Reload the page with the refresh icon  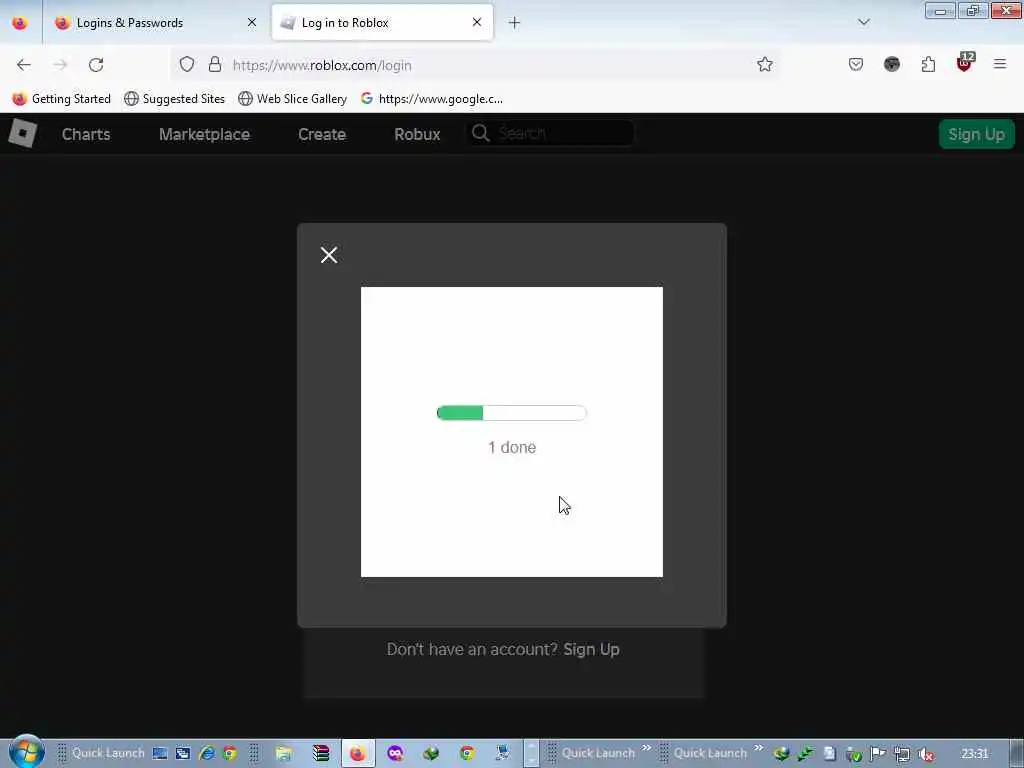tap(96, 65)
